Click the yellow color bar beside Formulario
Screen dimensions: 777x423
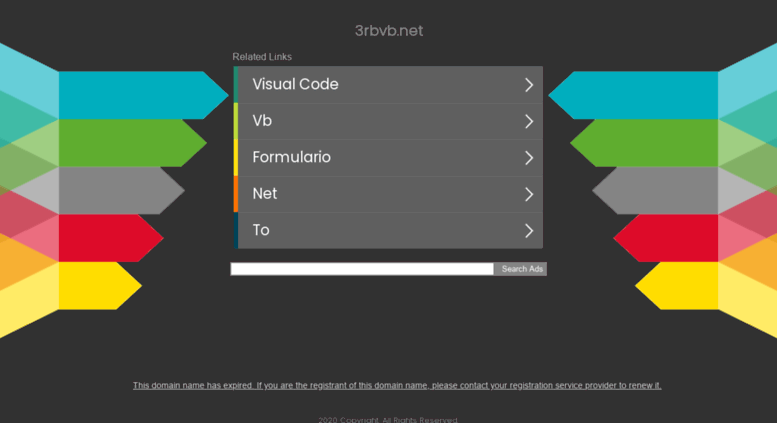point(236,158)
